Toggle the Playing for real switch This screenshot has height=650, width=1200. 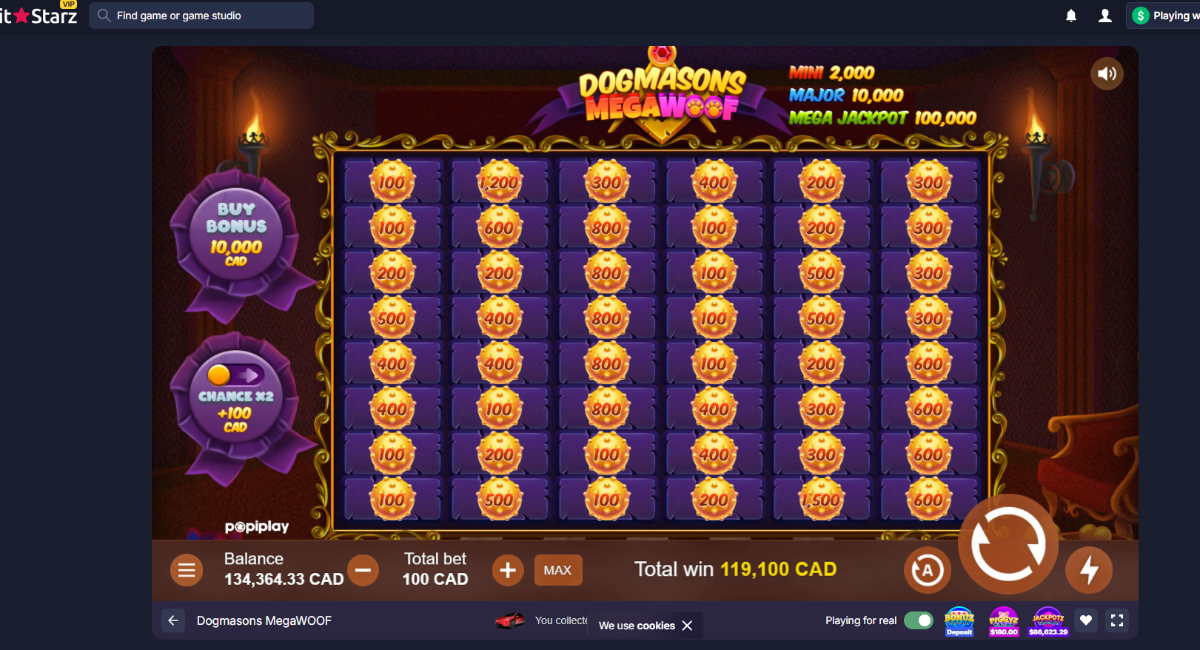point(918,621)
